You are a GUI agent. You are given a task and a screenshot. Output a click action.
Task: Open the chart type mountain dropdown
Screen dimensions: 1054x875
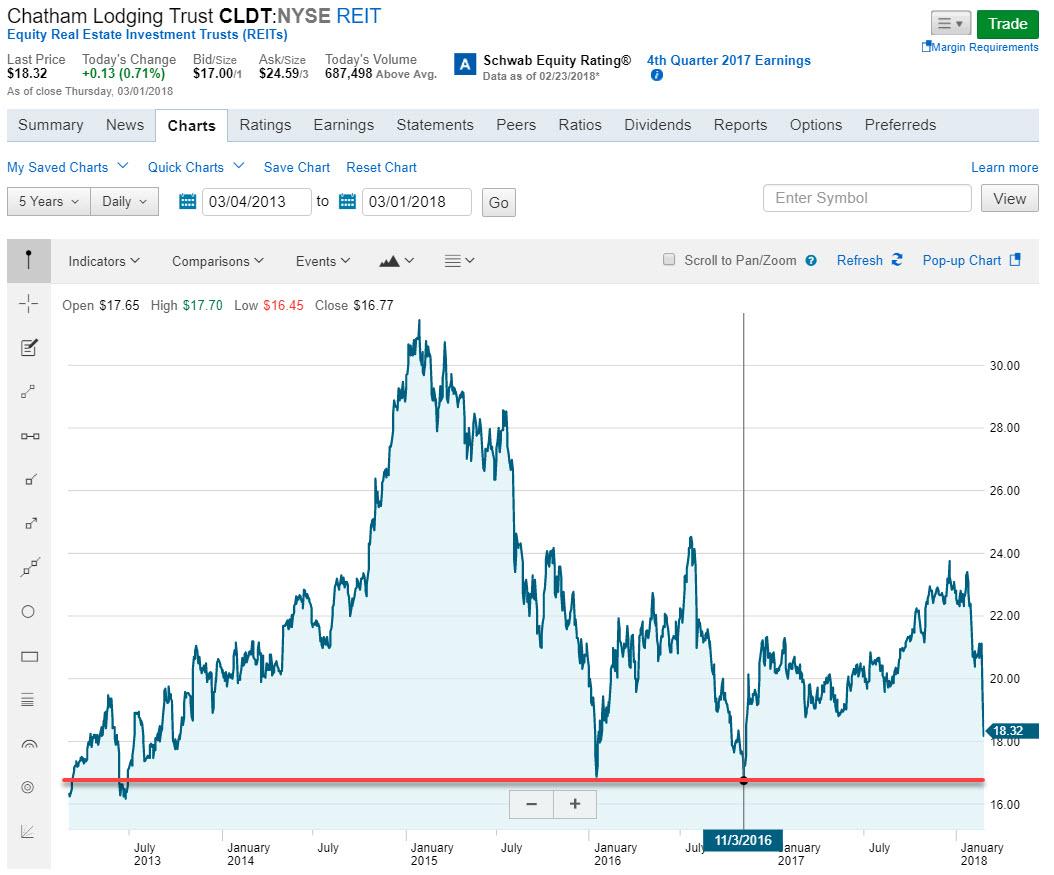396,261
